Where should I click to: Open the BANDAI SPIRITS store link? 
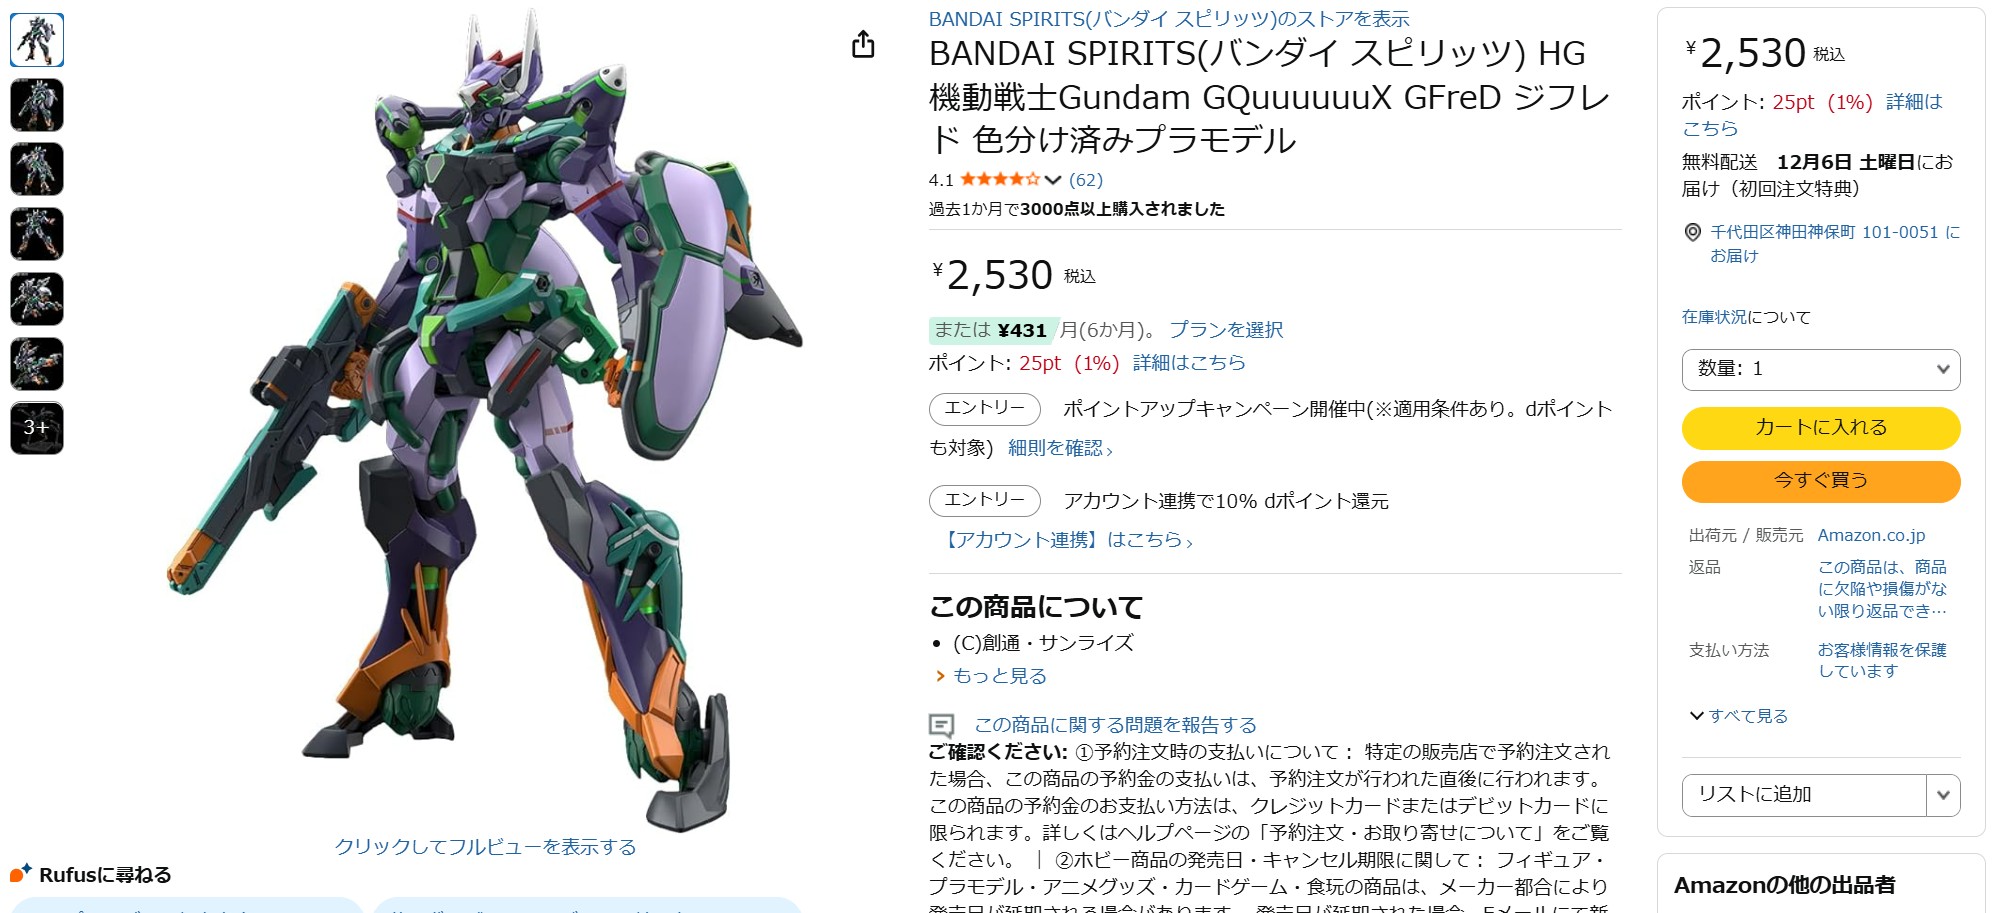point(1169,19)
